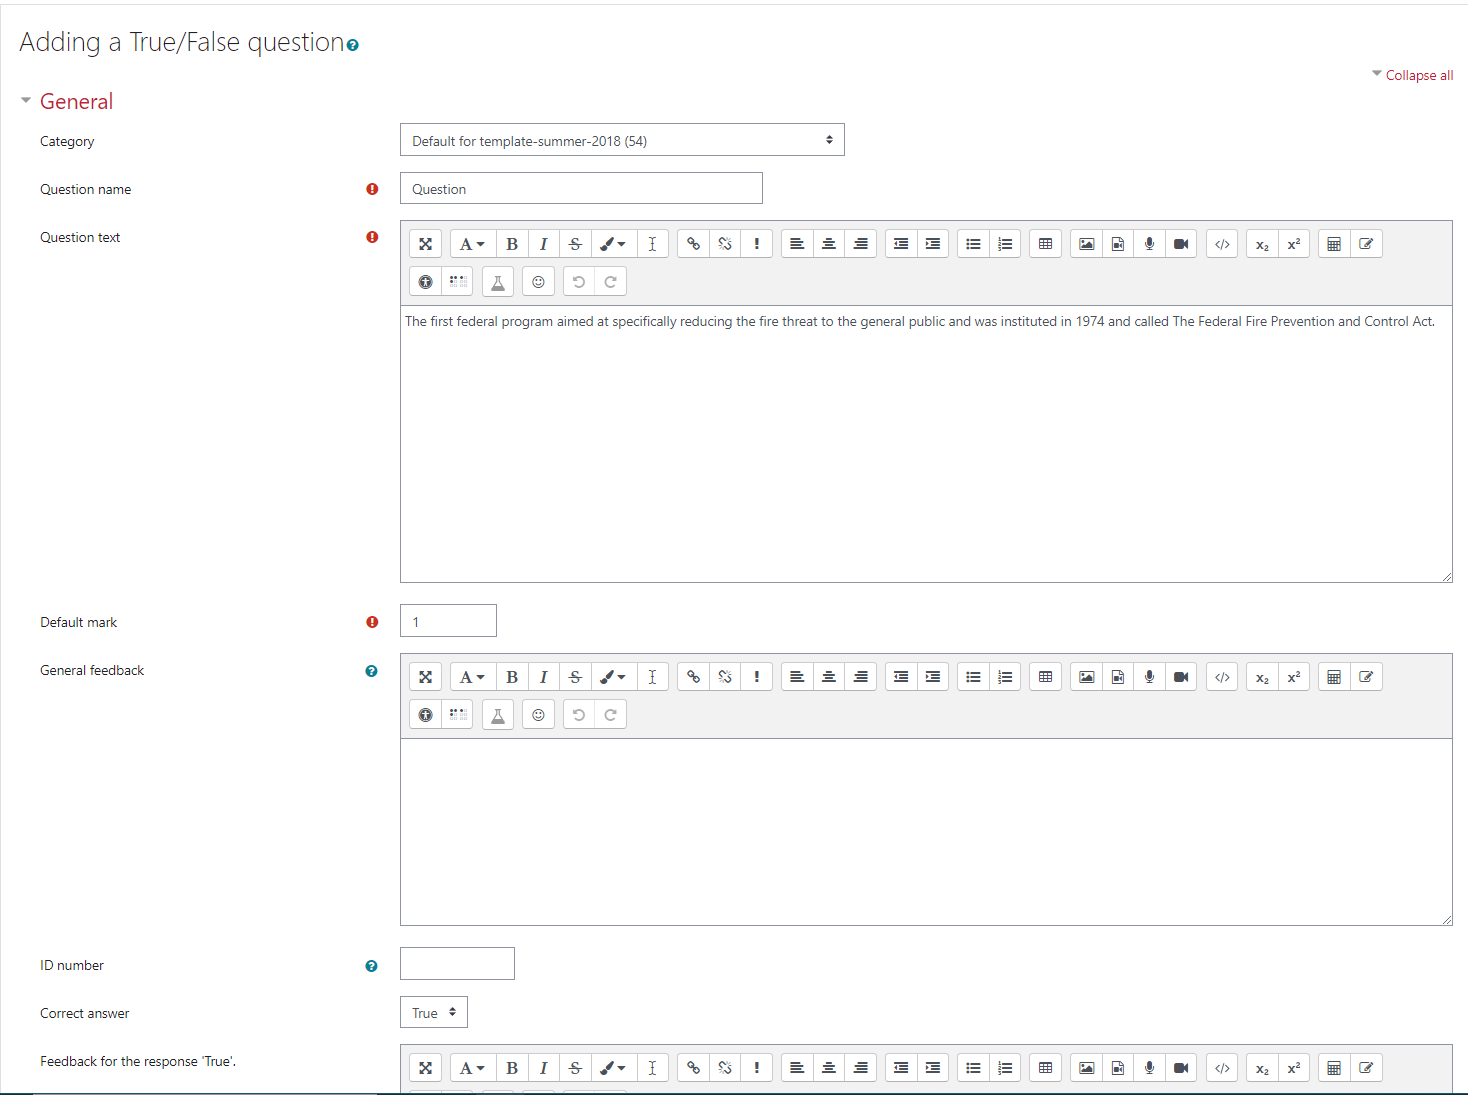Image resolution: width=1468 pixels, height=1095 pixels.
Task: Click inside the General feedback text area
Action: [x=926, y=832]
